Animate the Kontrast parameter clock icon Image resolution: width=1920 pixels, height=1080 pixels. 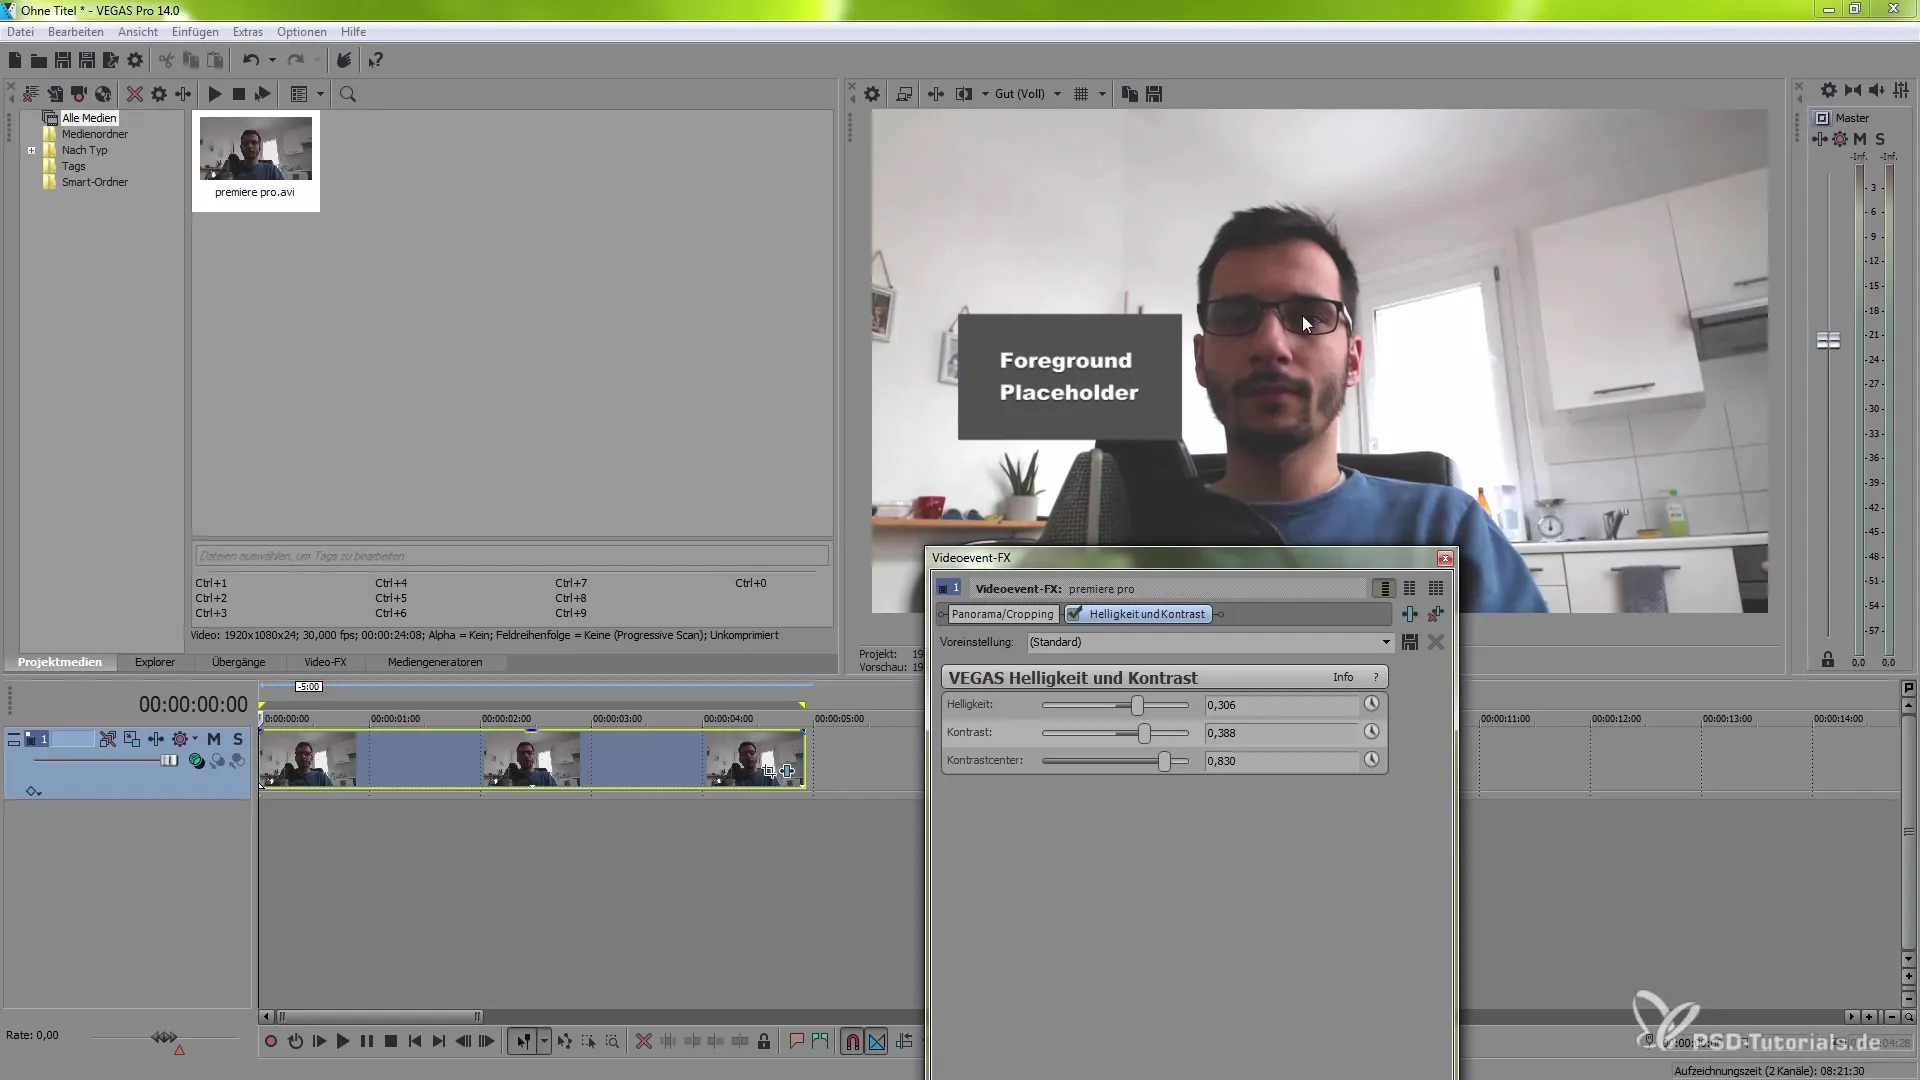pyautogui.click(x=1371, y=732)
